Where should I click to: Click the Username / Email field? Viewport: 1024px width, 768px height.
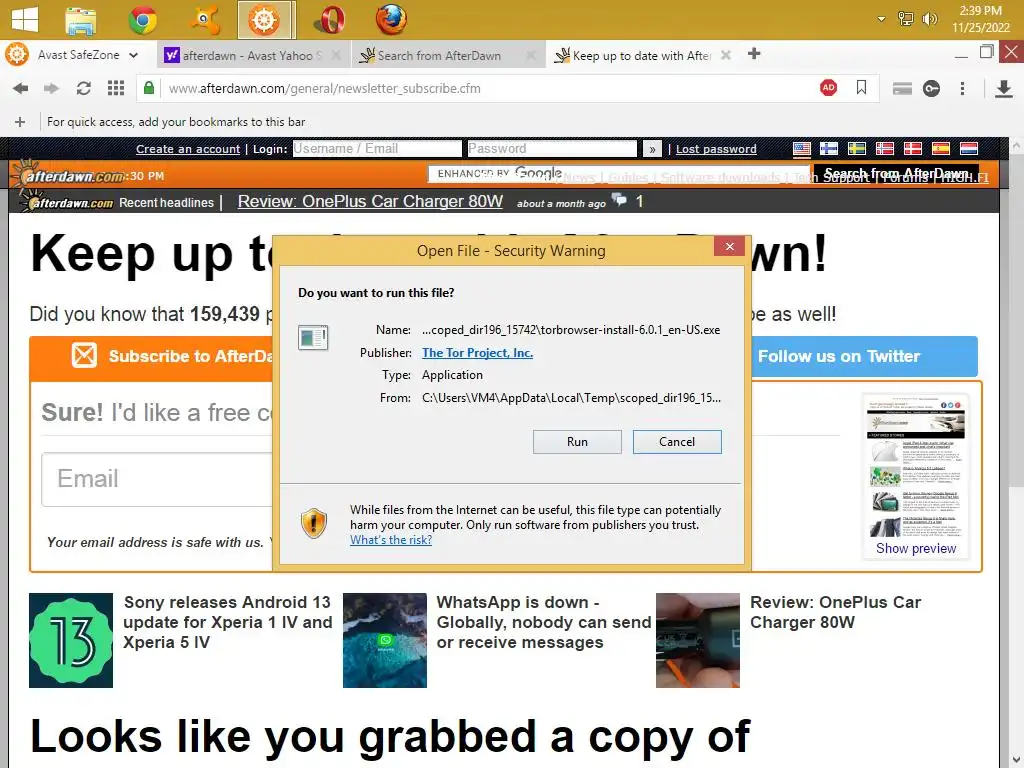pyautogui.click(x=377, y=148)
